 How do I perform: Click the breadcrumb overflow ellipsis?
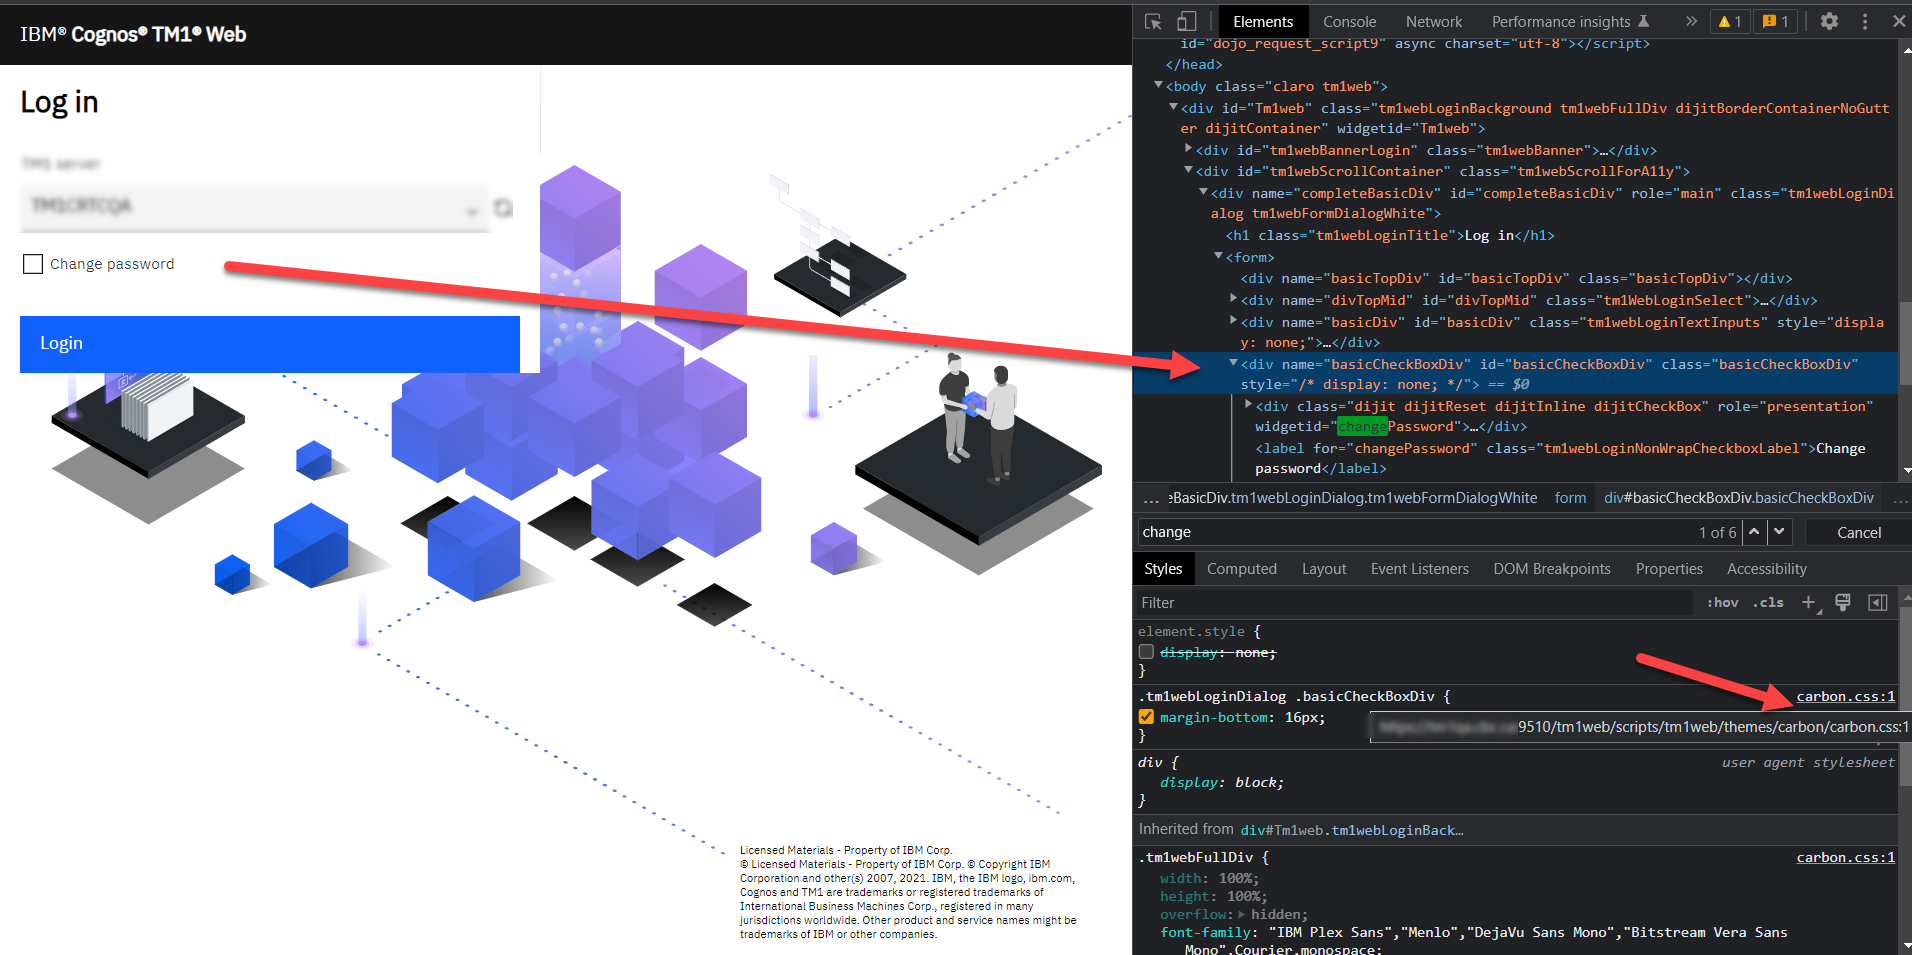pyautogui.click(x=1151, y=497)
